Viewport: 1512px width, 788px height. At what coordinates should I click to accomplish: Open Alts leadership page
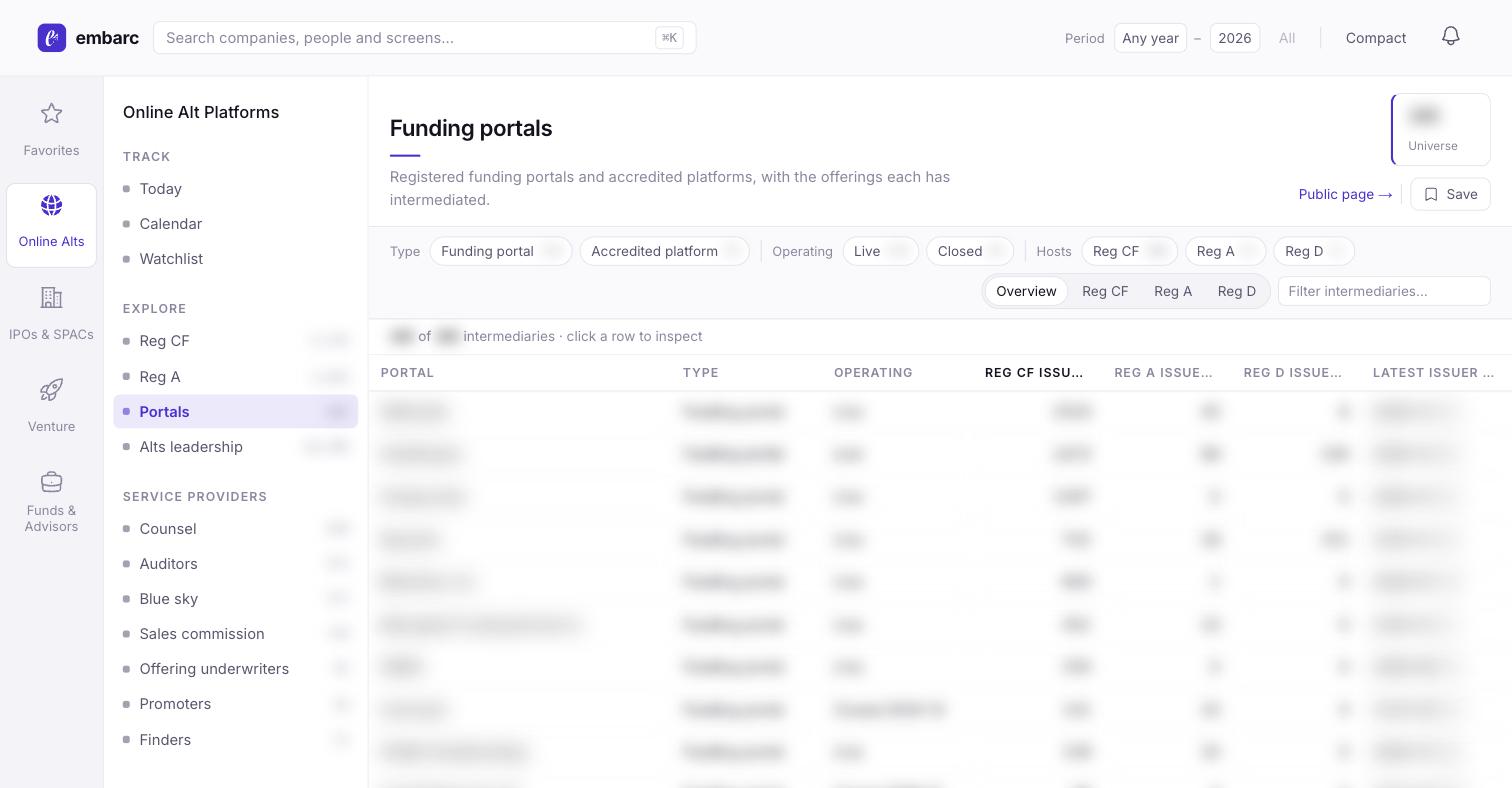[236, 447]
